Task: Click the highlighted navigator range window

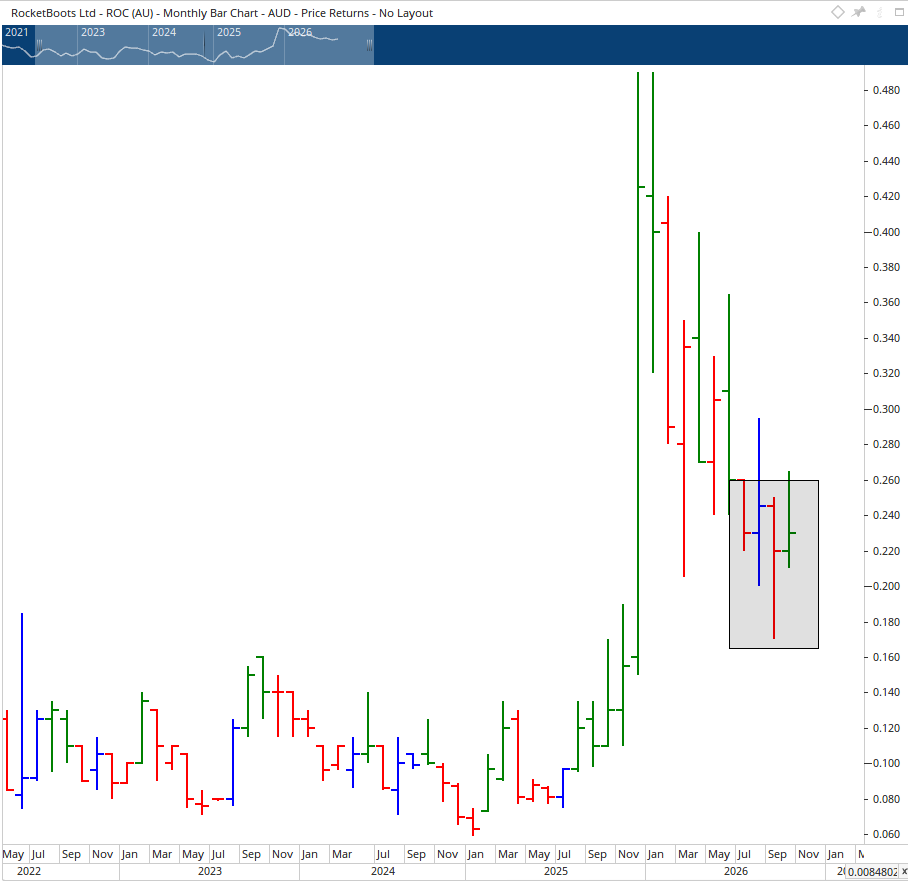Action: (x=204, y=45)
